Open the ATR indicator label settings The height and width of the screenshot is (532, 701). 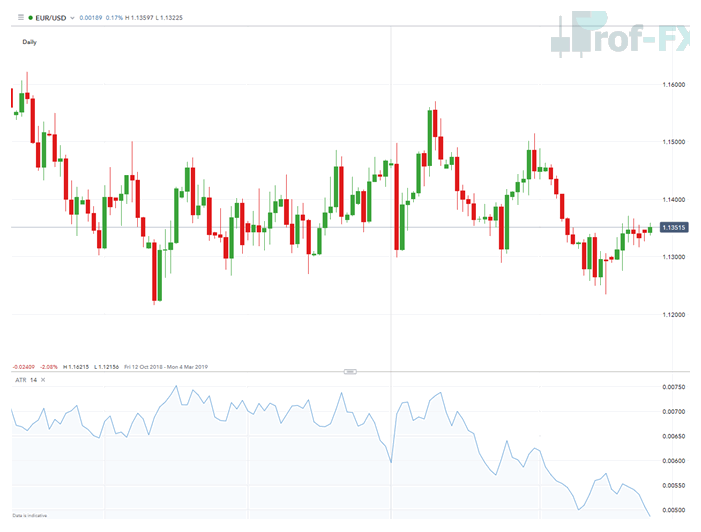coord(17,380)
